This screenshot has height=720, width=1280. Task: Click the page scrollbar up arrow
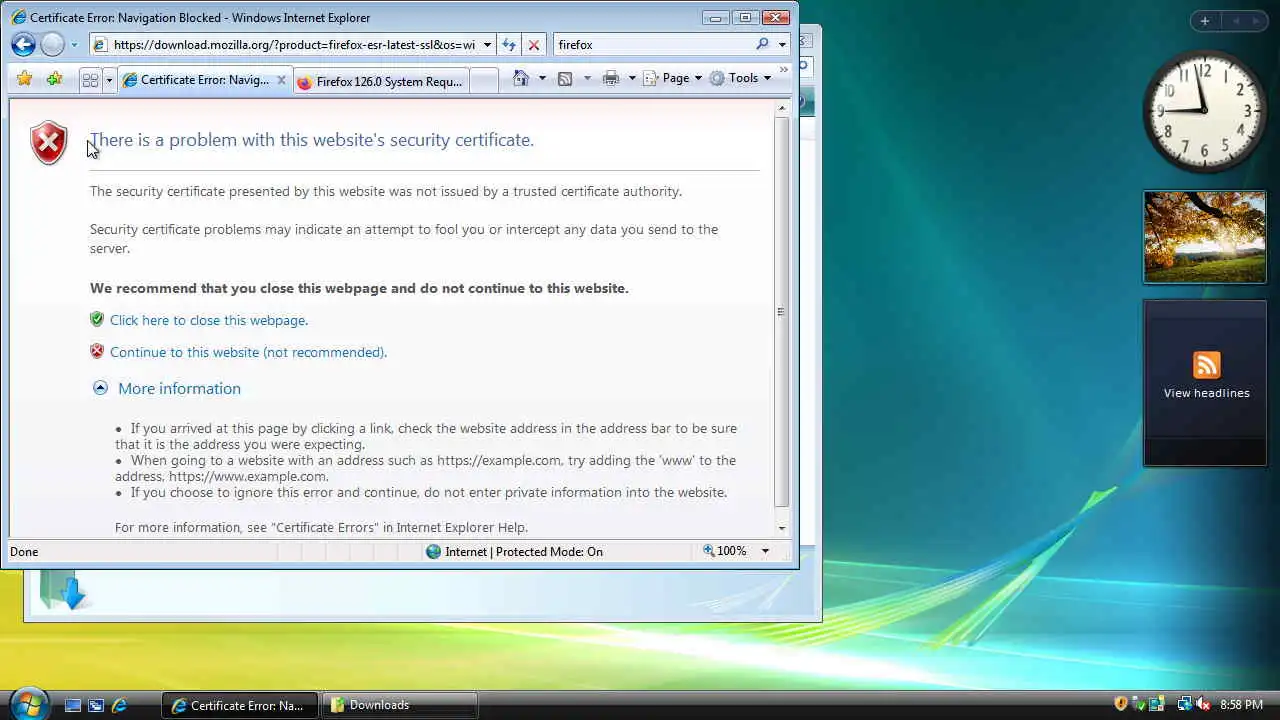pos(782,106)
